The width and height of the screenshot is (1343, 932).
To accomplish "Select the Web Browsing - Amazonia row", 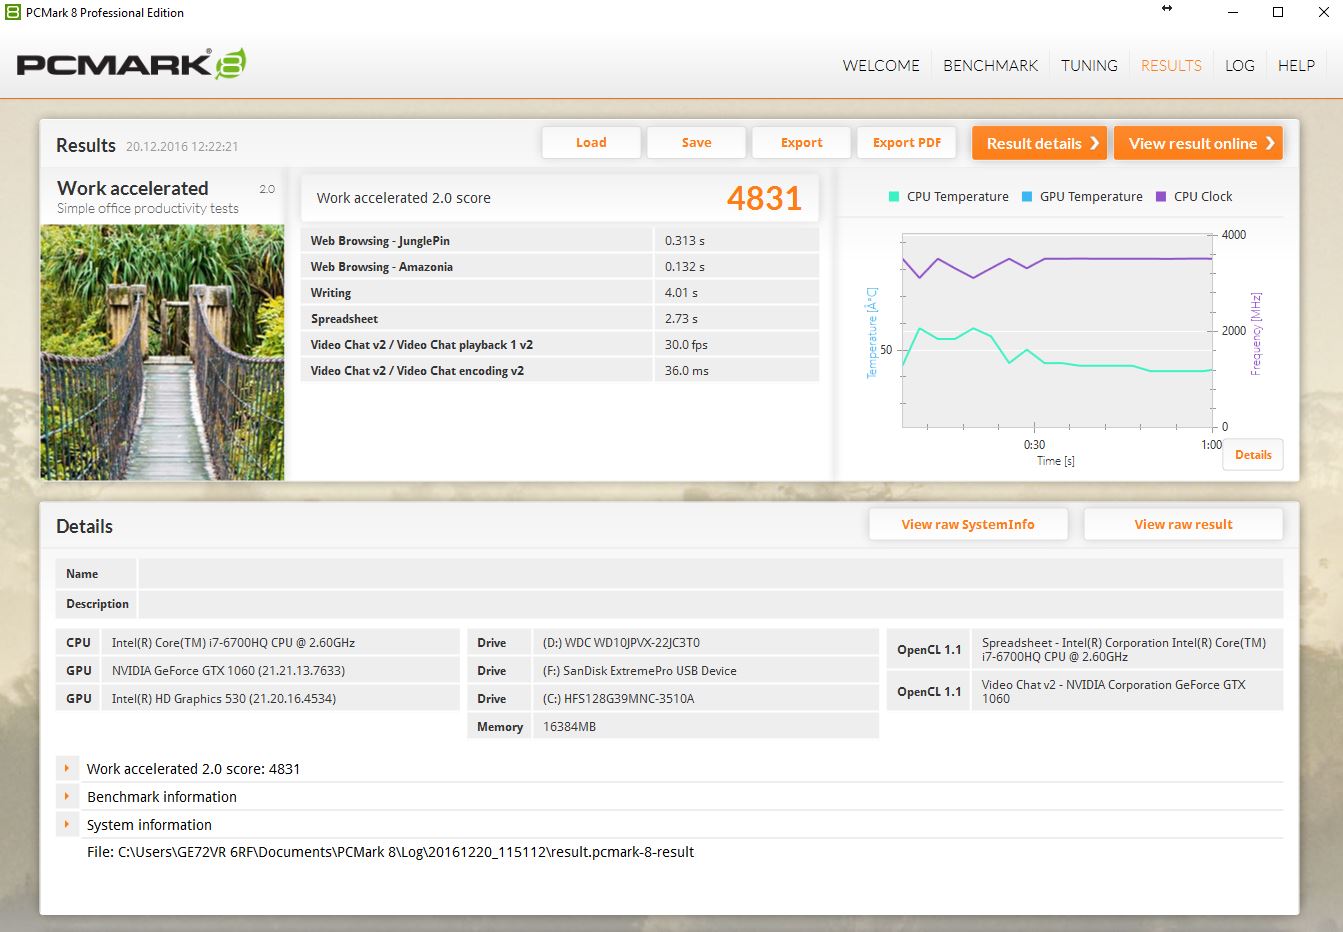I will pos(560,267).
